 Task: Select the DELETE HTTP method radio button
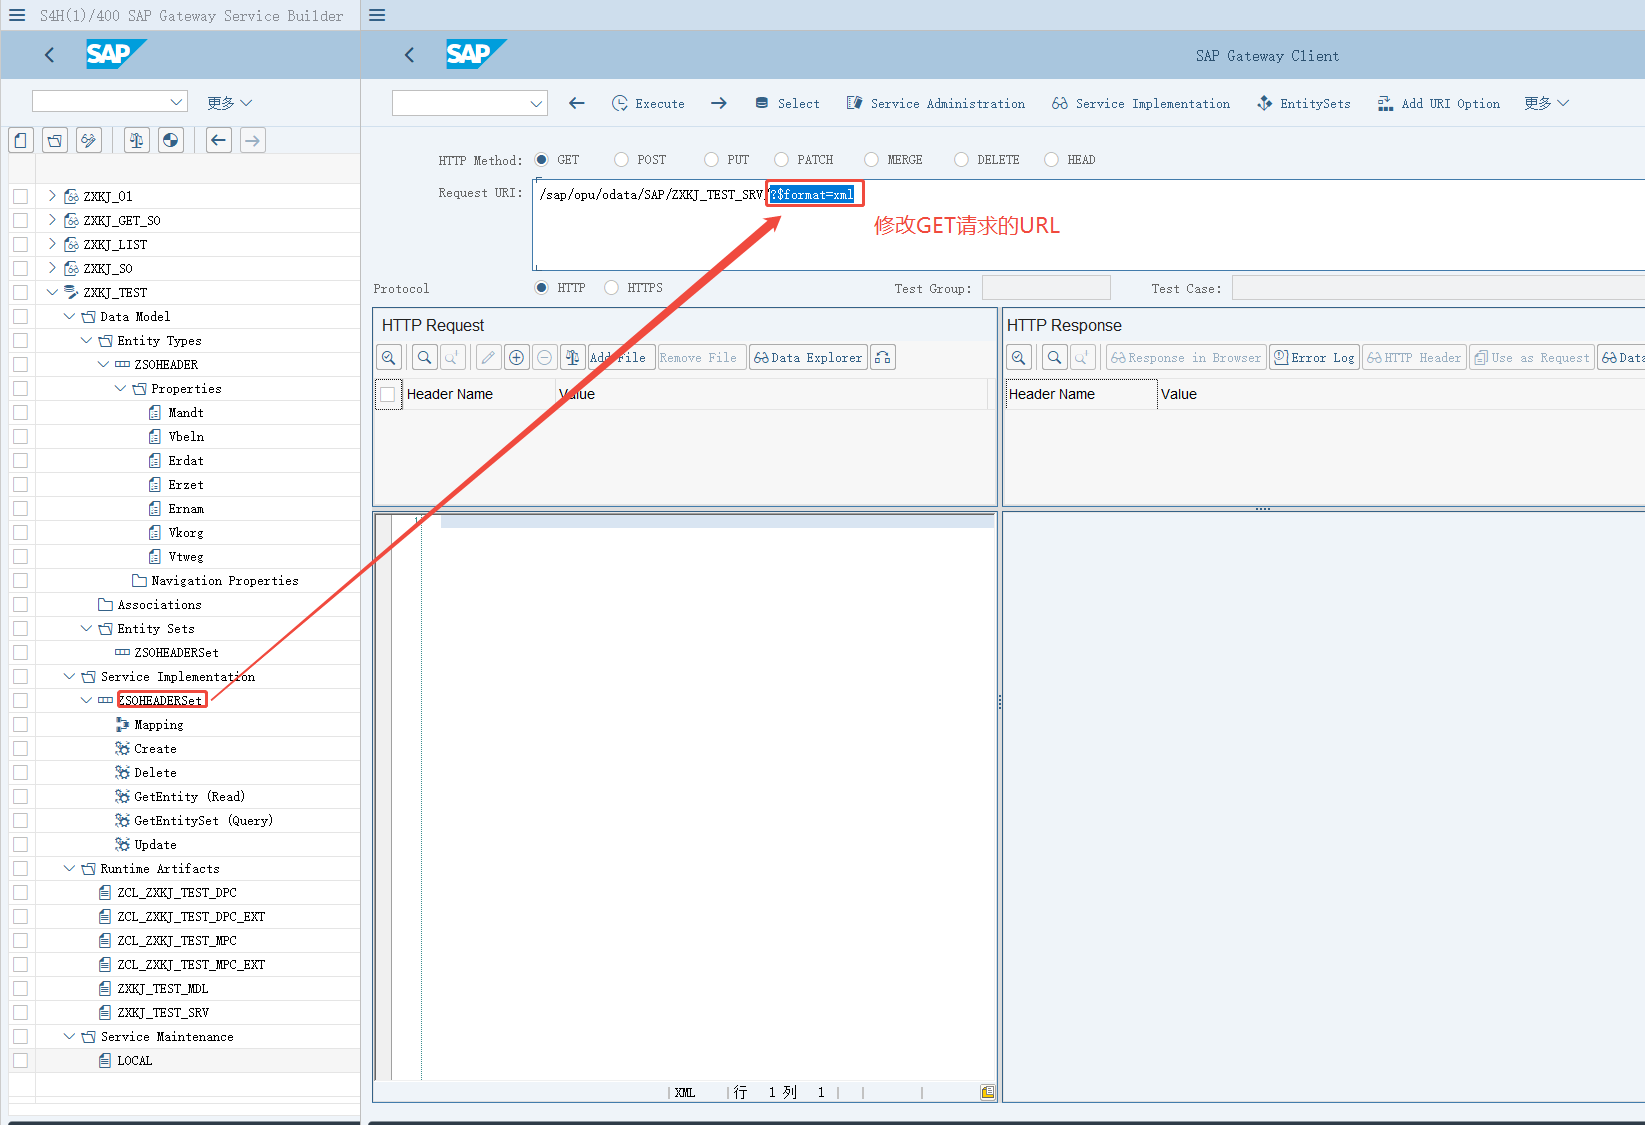pos(961,160)
